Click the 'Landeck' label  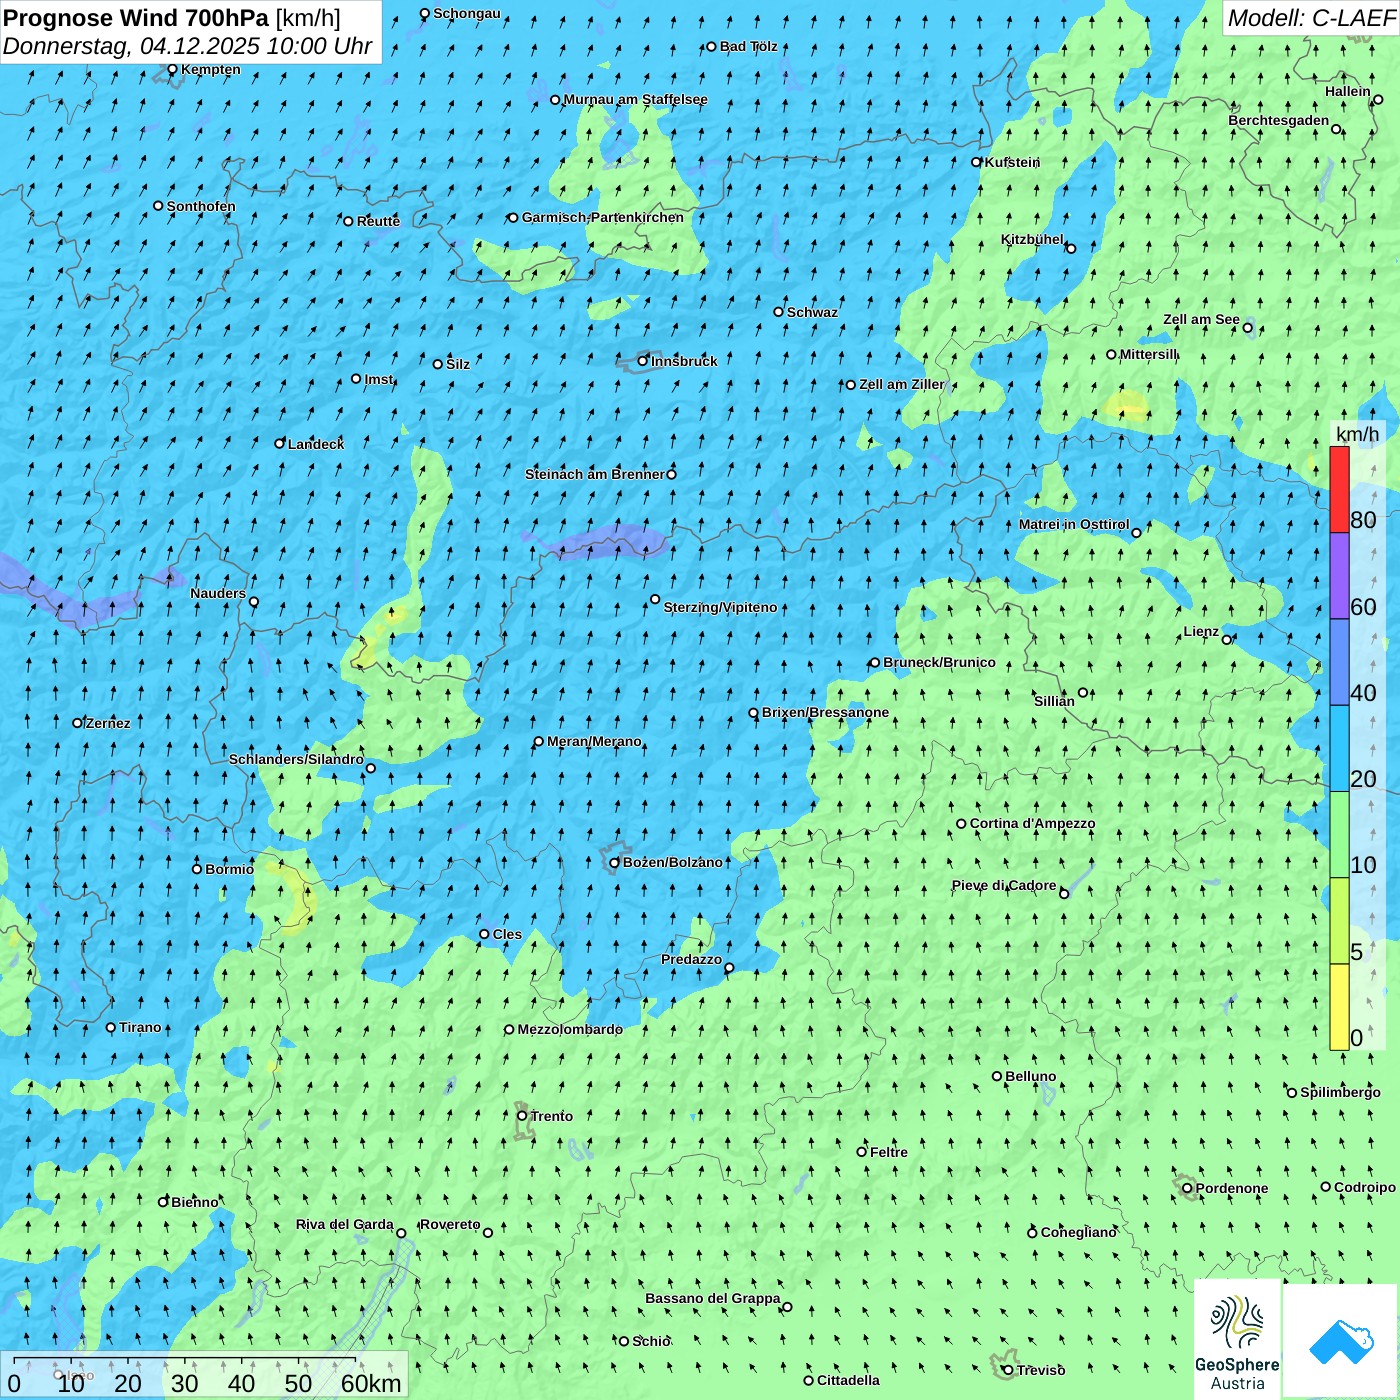tap(316, 444)
